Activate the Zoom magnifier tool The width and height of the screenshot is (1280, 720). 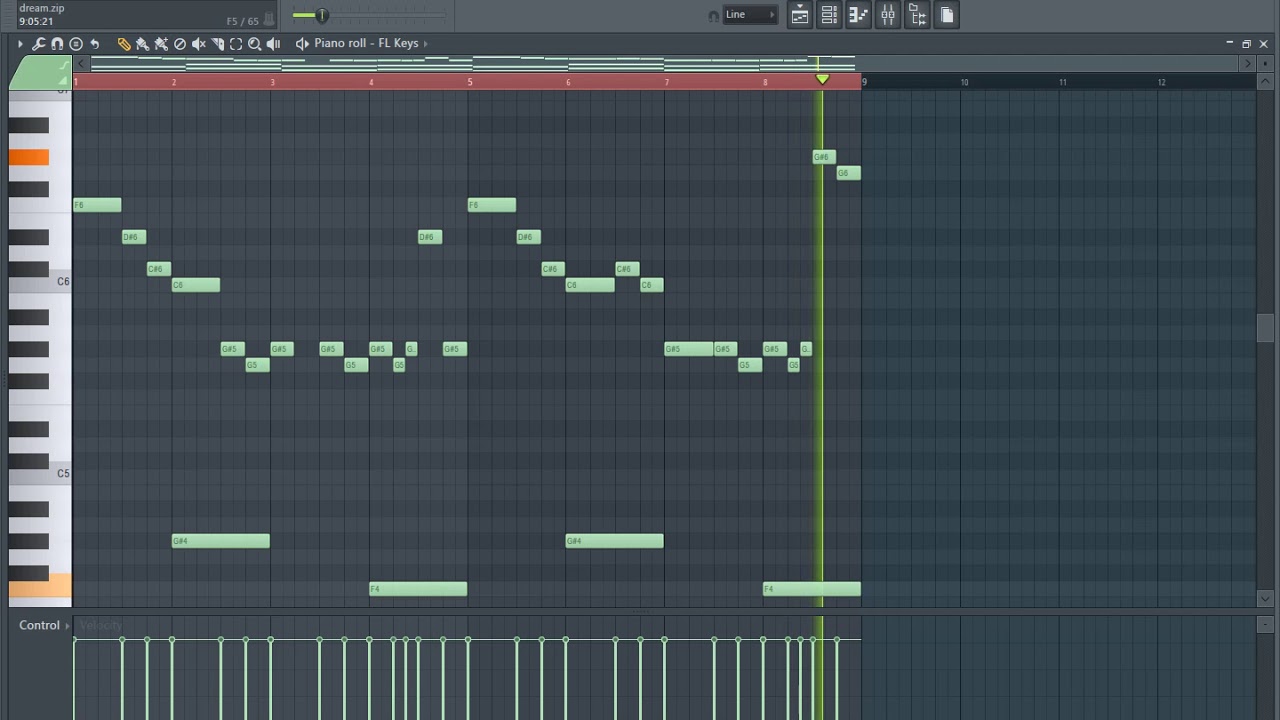point(255,44)
